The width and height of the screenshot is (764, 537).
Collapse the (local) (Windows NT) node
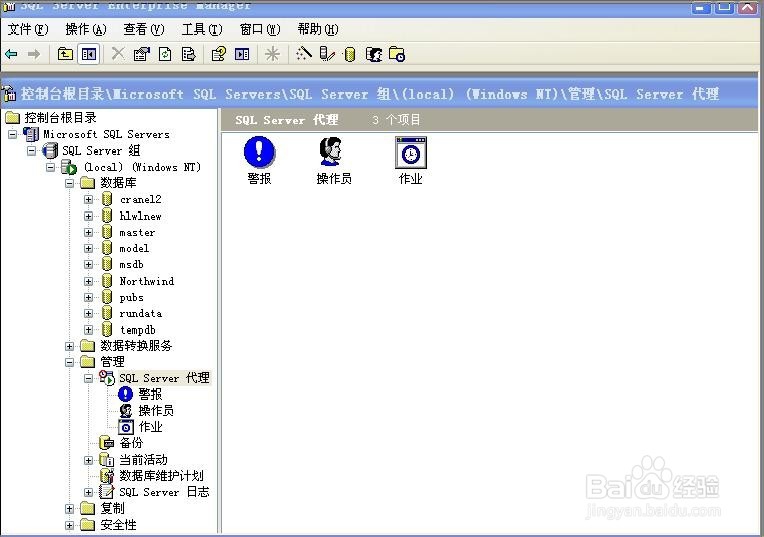coord(51,167)
